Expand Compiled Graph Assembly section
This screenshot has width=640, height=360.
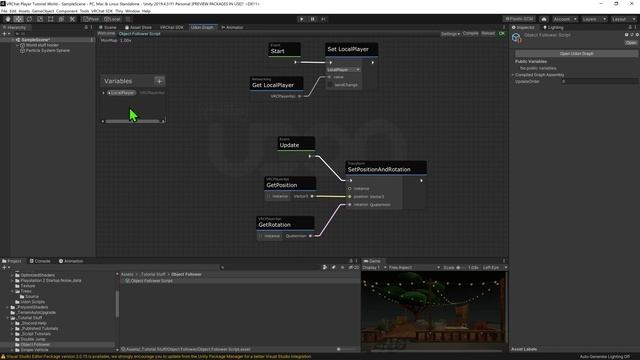513,75
